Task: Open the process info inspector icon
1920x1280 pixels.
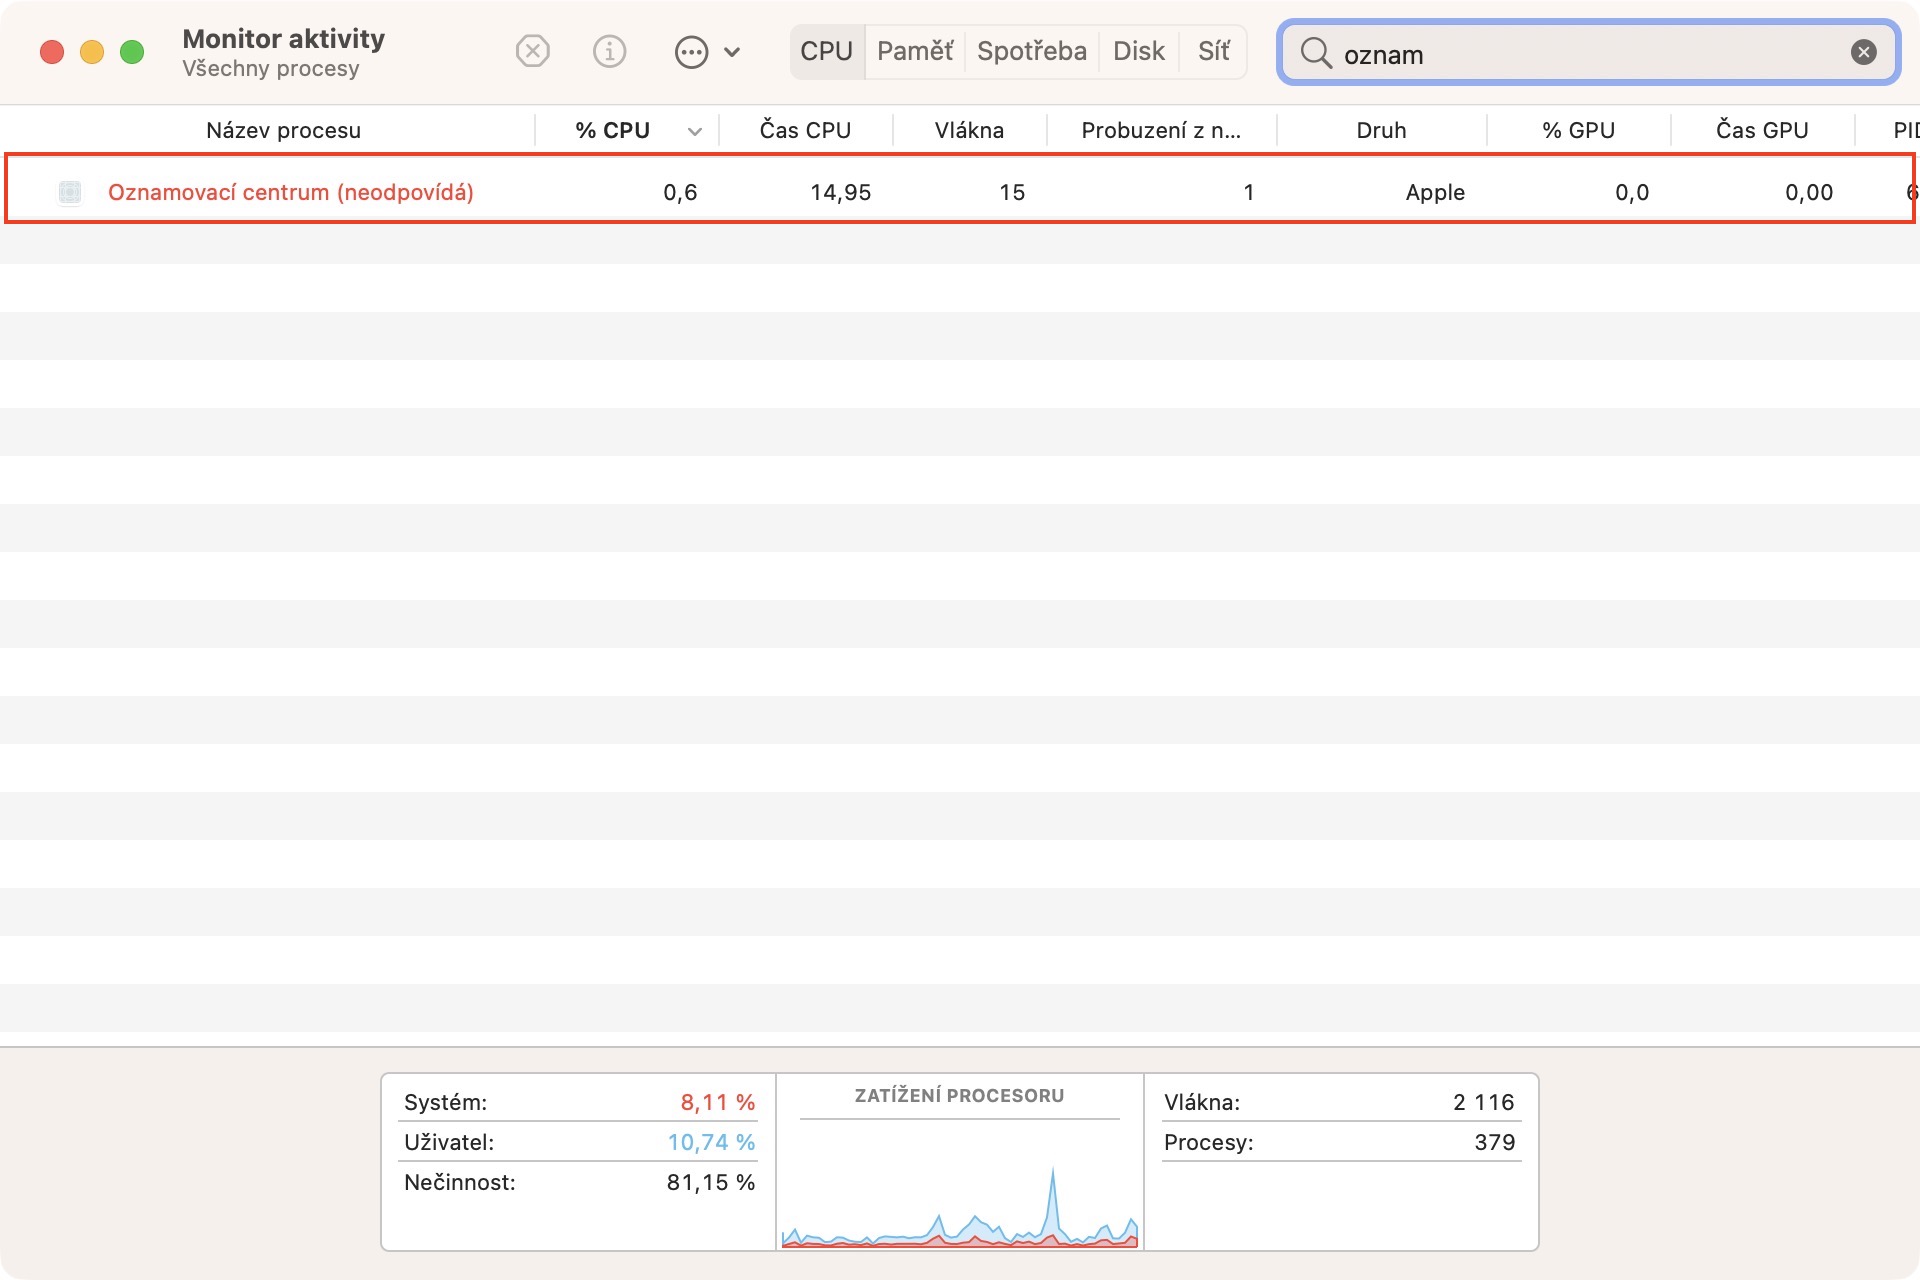Action: coord(609,51)
